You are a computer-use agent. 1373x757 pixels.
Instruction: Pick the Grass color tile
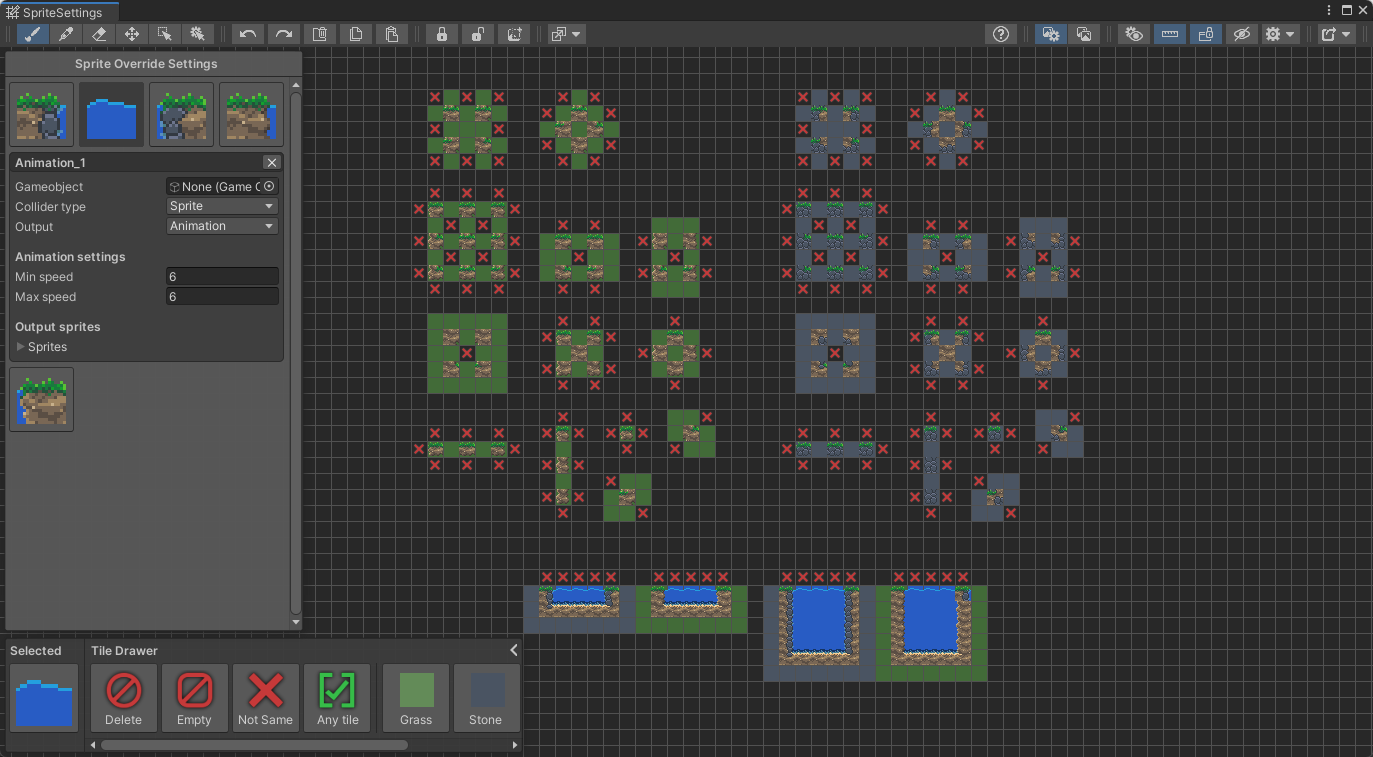[416, 698]
